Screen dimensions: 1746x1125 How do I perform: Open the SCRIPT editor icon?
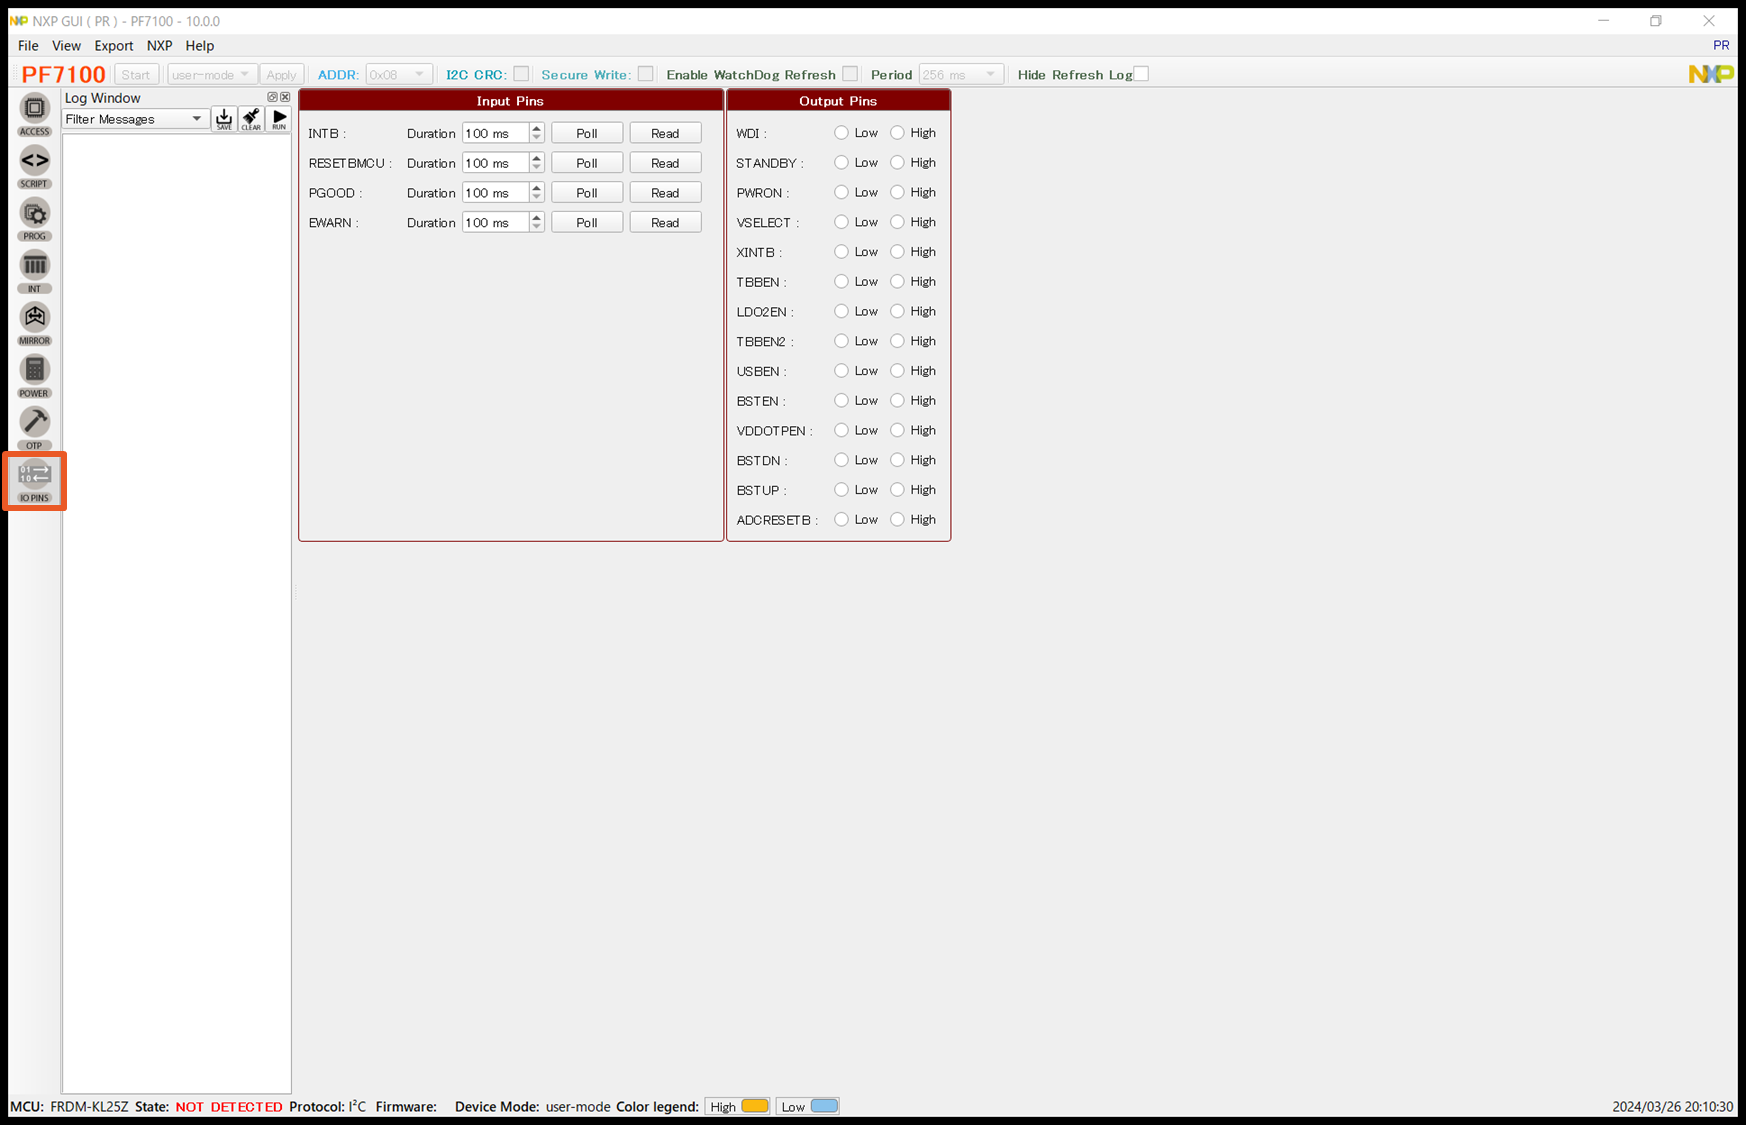tap(34, 165)
